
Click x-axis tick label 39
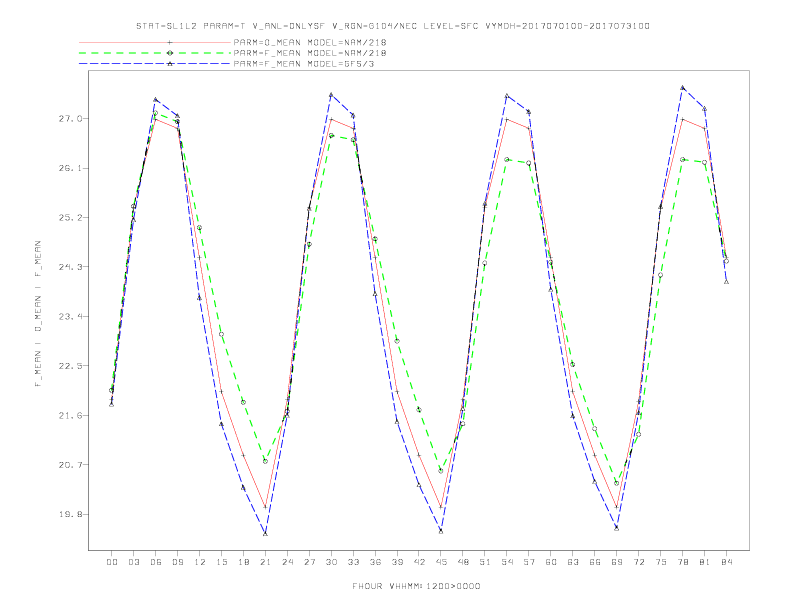click(x=397, y=562)
